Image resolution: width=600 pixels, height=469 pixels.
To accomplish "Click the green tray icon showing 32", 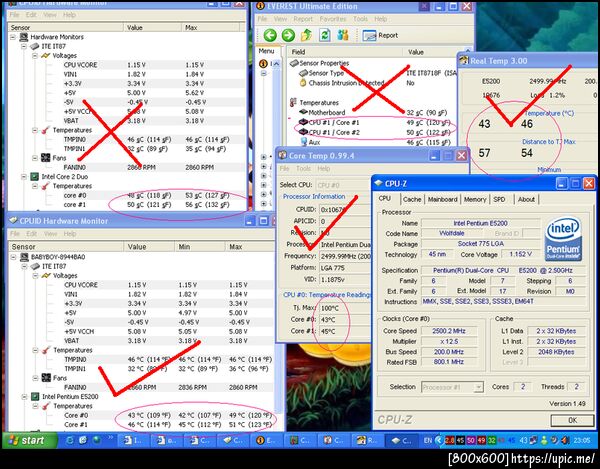I will tap(492, 440).
